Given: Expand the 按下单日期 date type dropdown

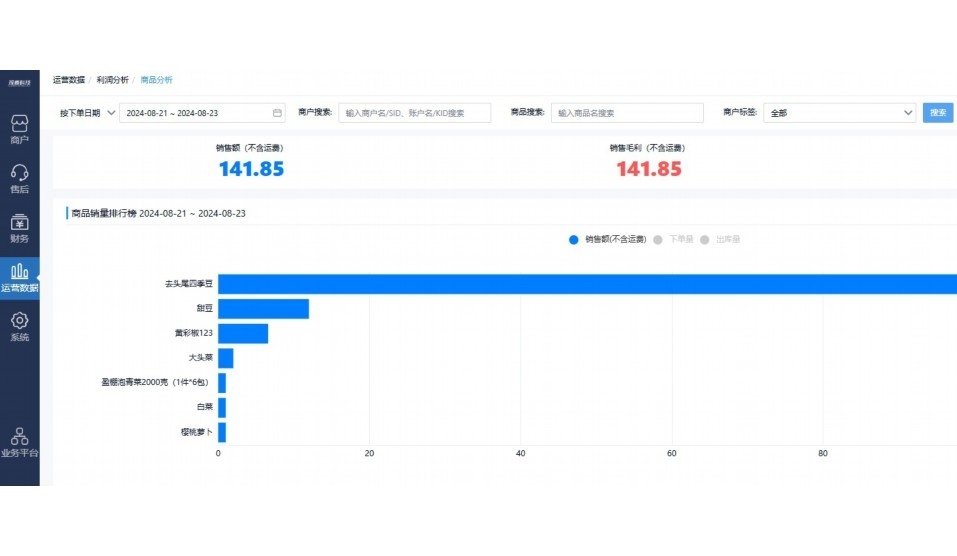Looking at the screenshot, I should 86,113.
